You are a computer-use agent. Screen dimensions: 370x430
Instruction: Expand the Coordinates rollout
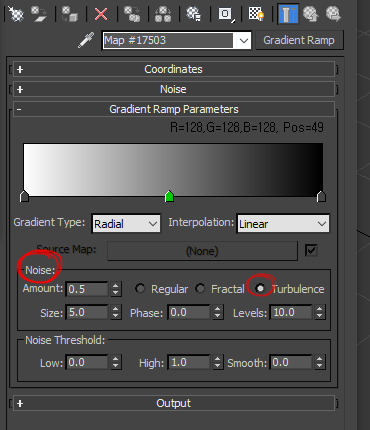tap(174, 69)
